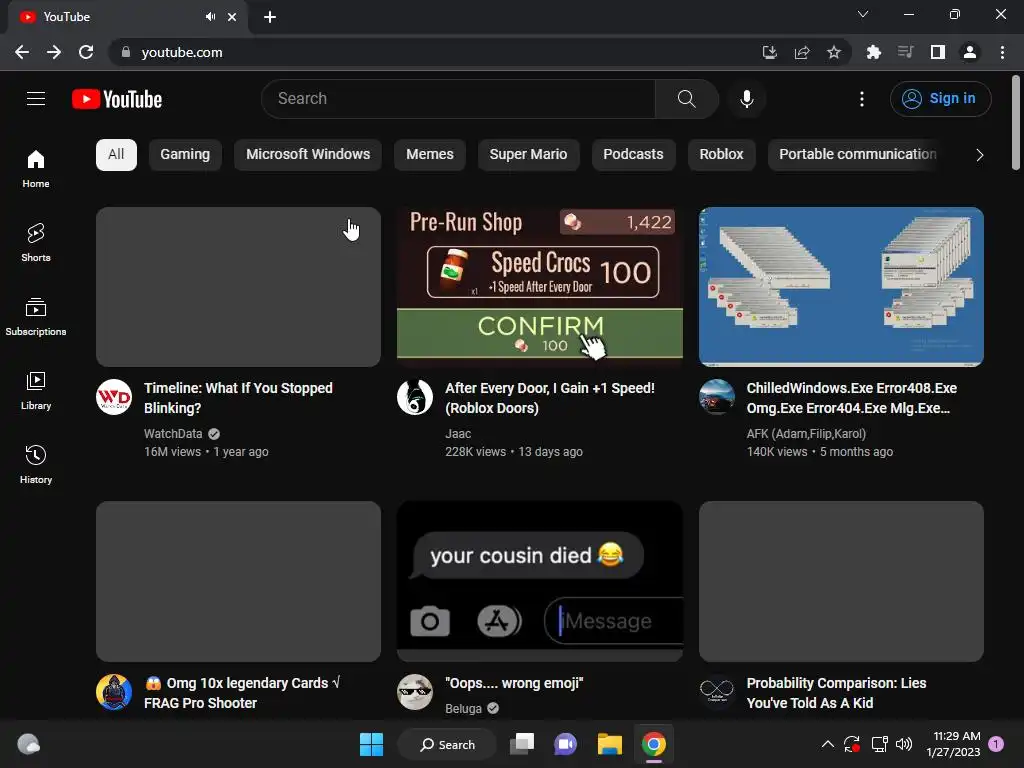Open ChilledWindows error windows thumbnail

click(x=841, y=287)
